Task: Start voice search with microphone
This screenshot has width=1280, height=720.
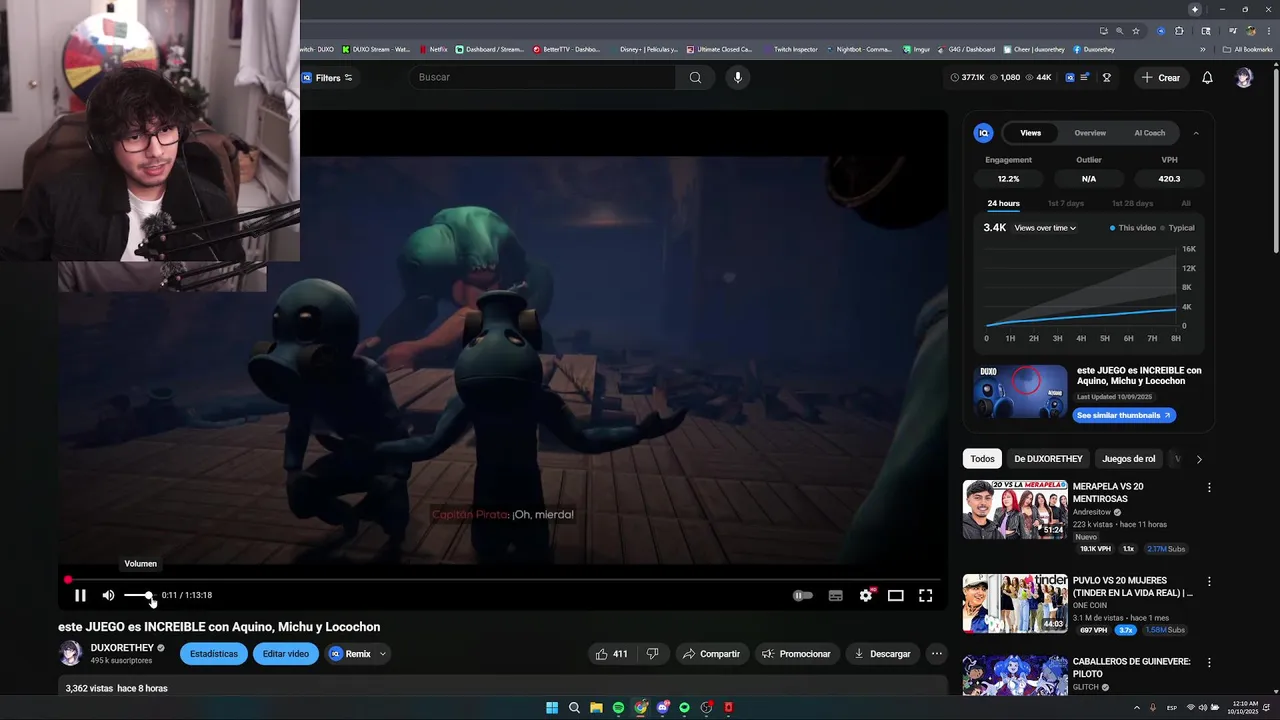Action: pos(738,77)
